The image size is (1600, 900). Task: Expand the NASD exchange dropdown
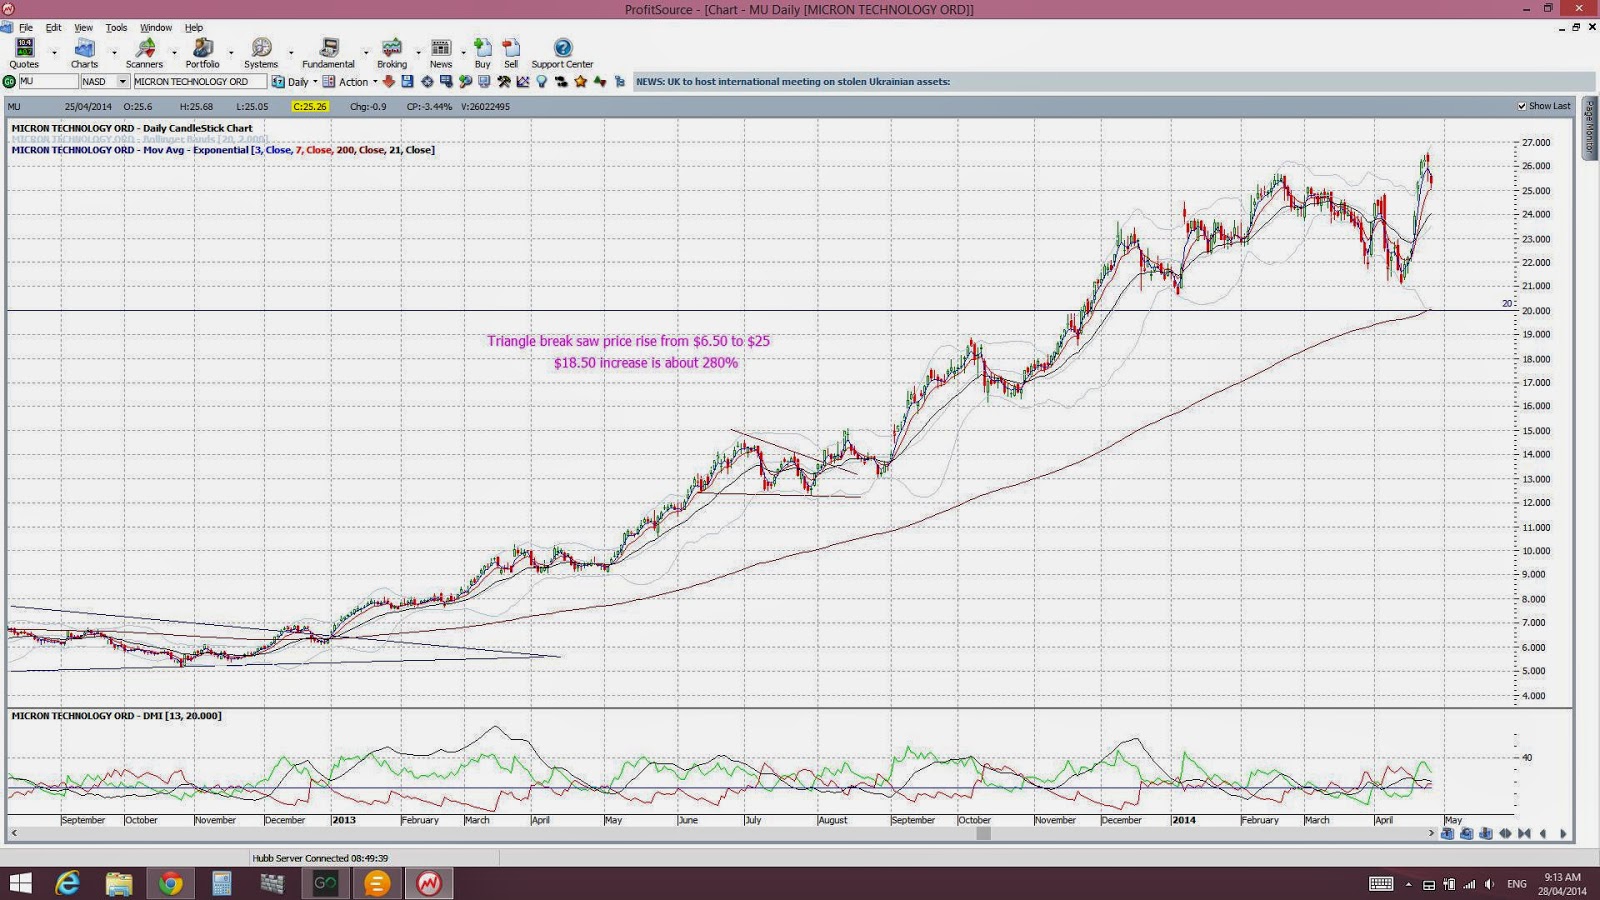coord(123,81)
